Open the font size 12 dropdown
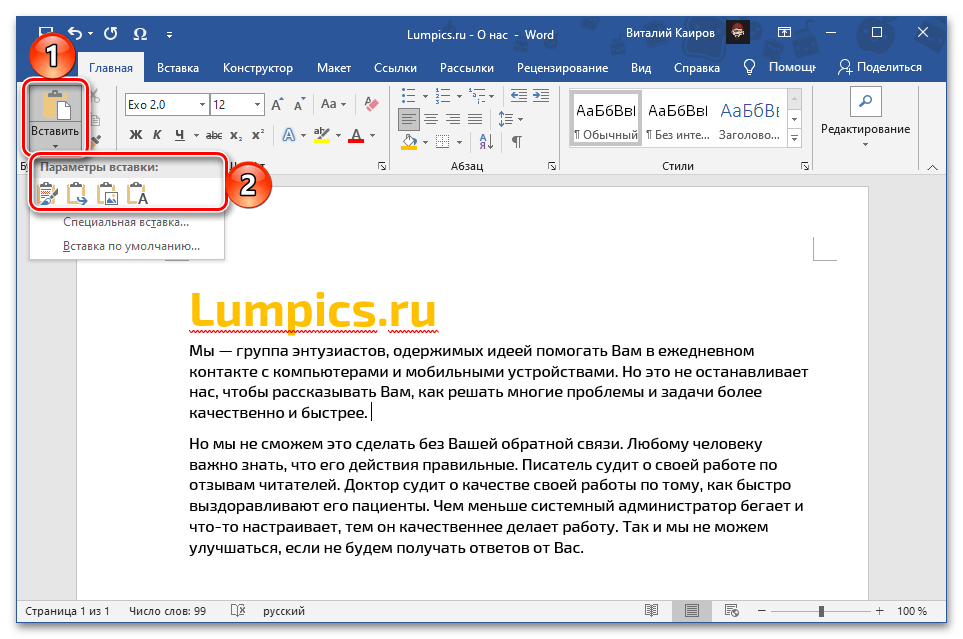The image size is (963, 639). (257, 104)
